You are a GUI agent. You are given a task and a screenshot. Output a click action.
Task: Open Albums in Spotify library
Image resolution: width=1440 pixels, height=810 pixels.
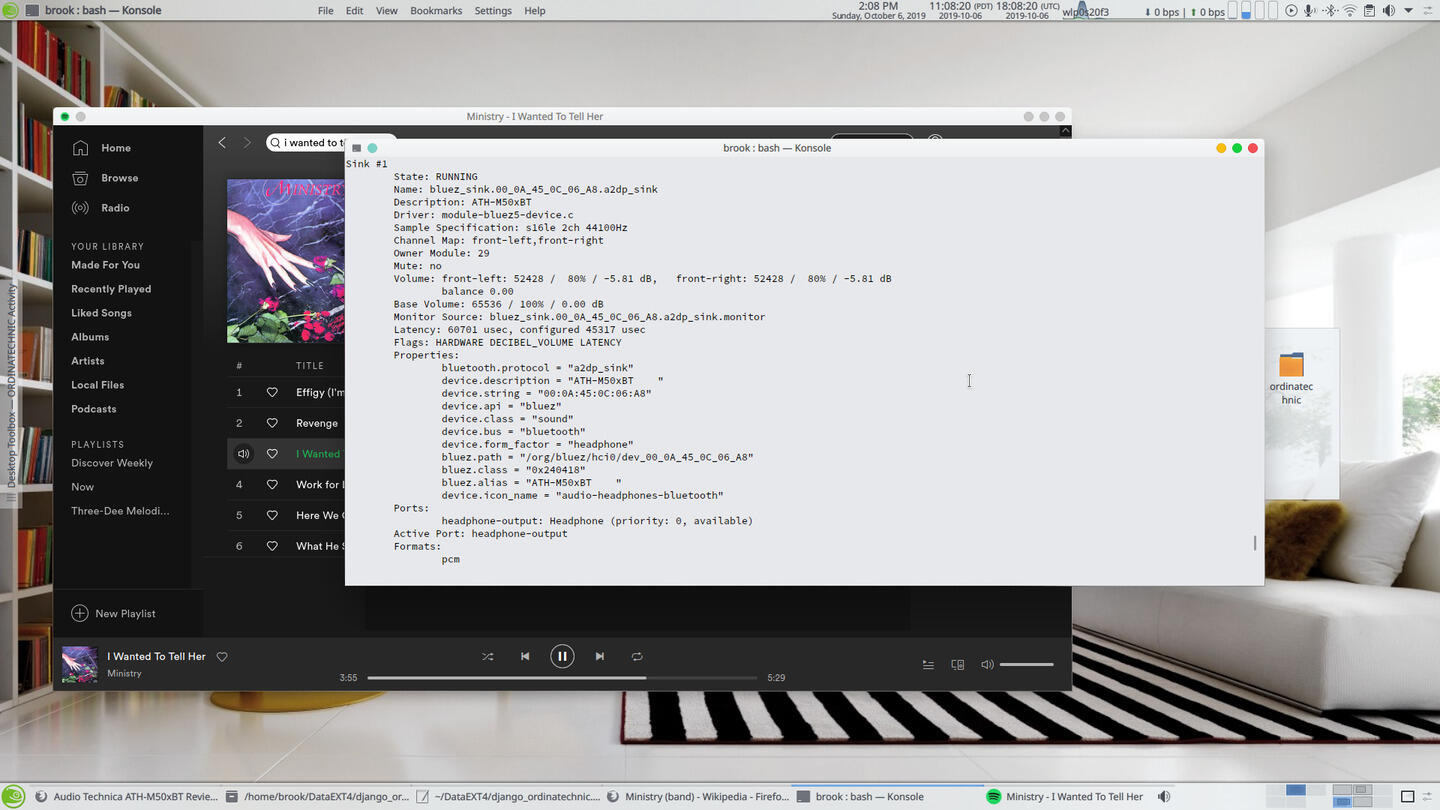tap(90, 337)
